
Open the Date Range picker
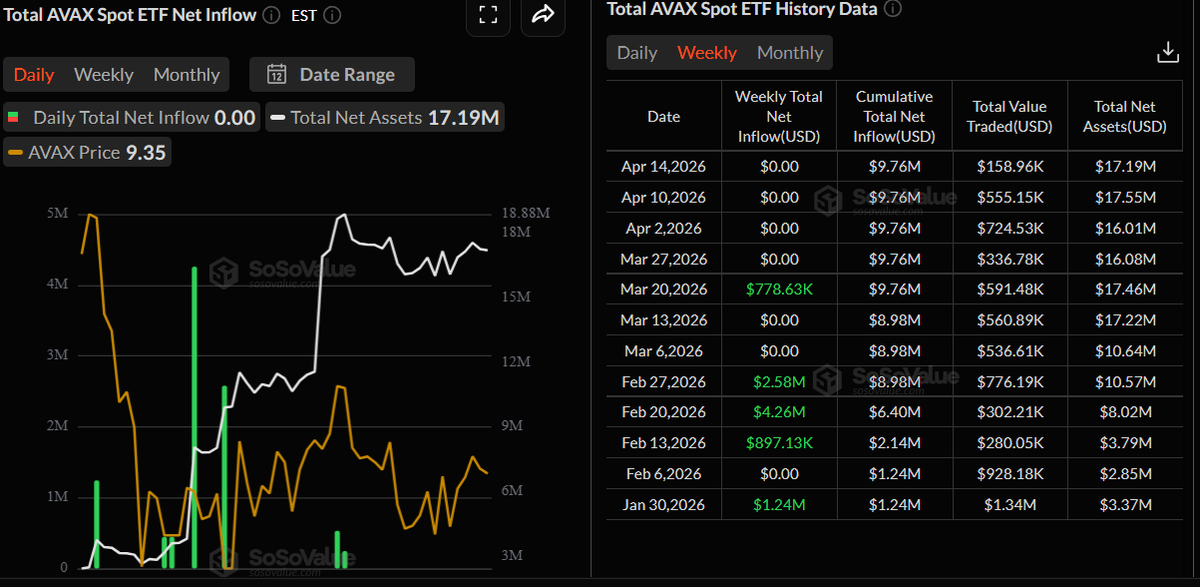pyautogui.click(x=331, y=74)
